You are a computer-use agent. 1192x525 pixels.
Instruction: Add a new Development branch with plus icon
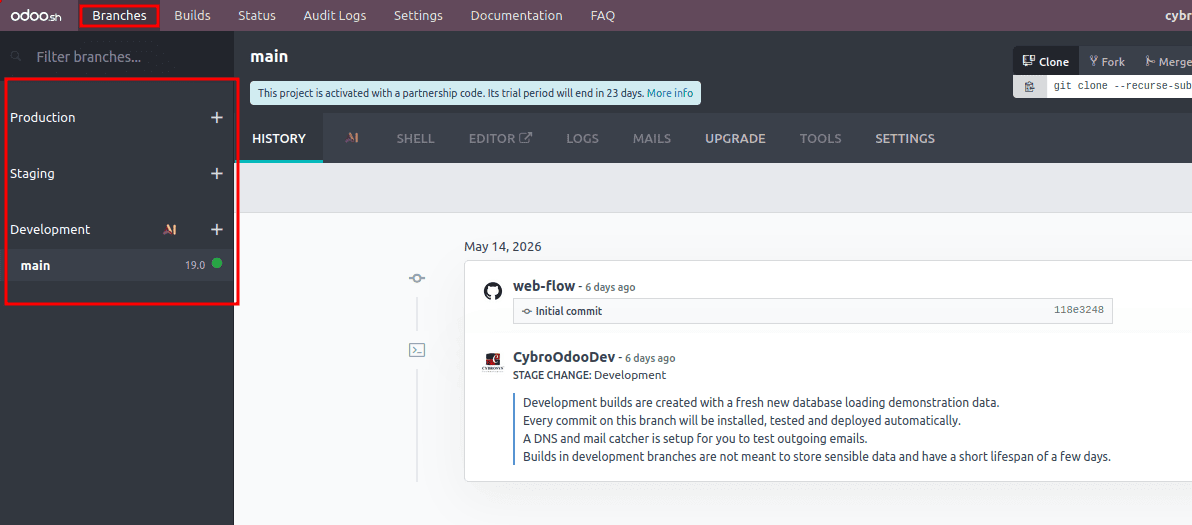217,229
